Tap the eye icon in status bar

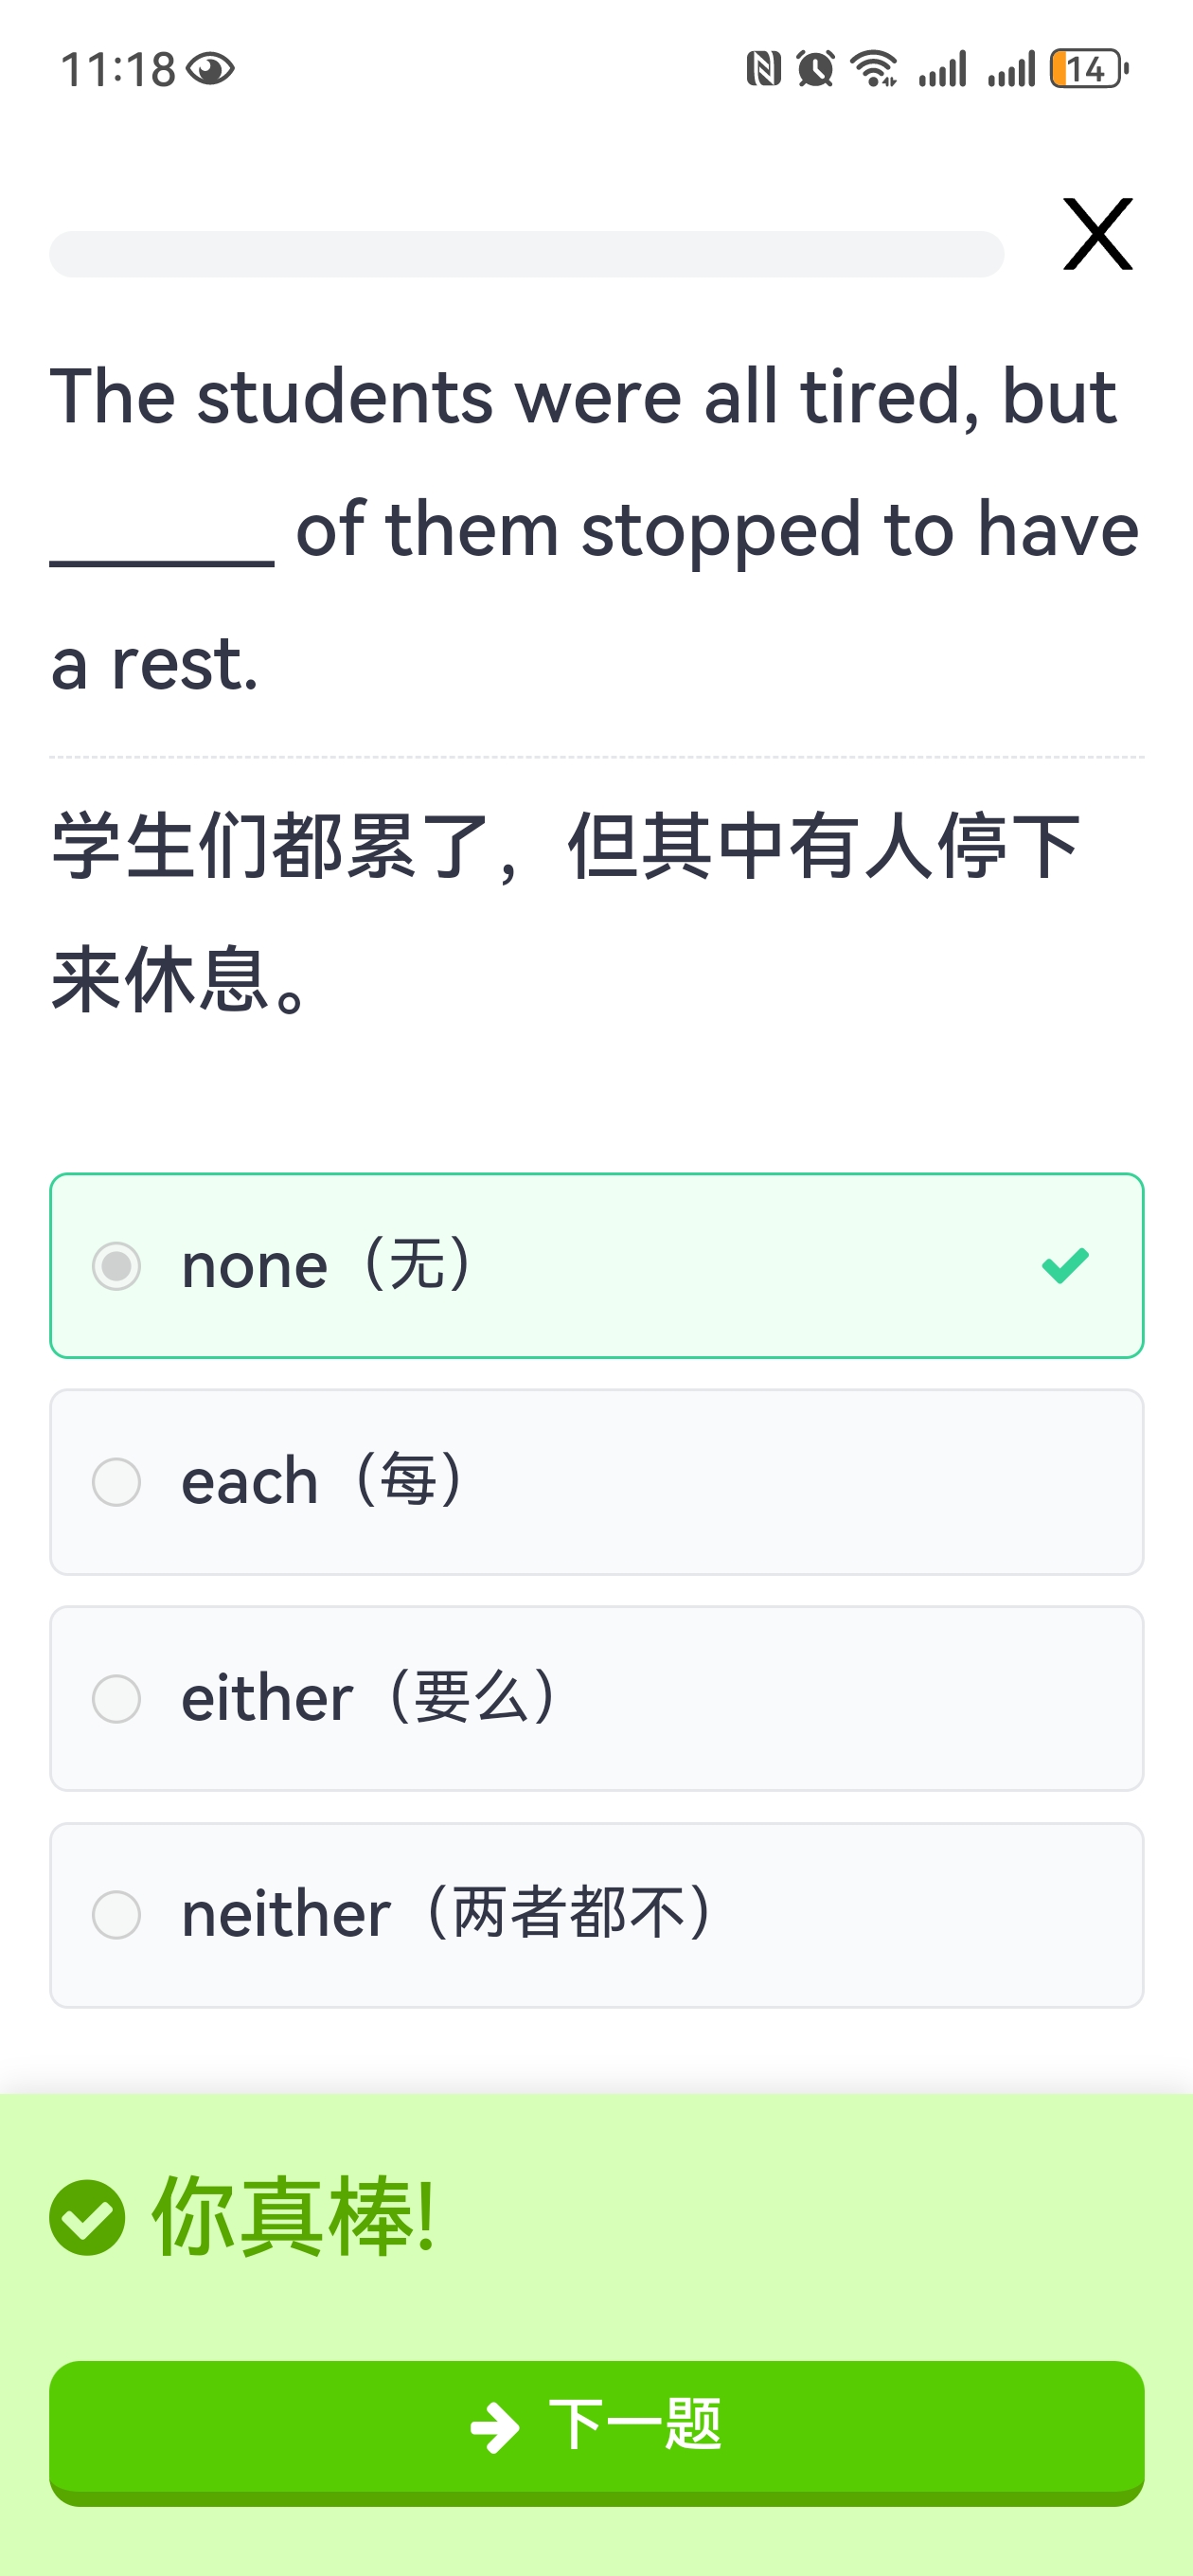[210, 70]
